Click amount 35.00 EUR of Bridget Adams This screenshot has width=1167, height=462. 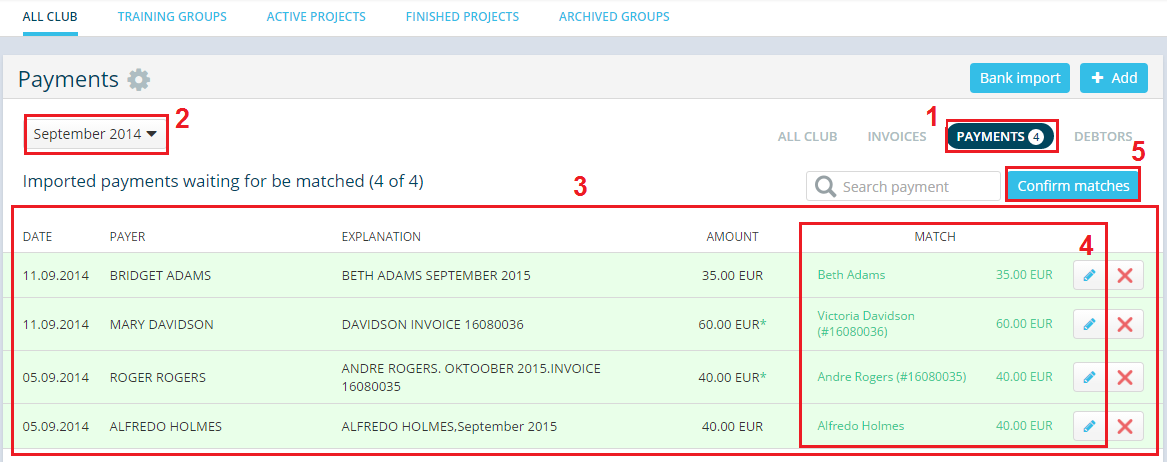732,275
